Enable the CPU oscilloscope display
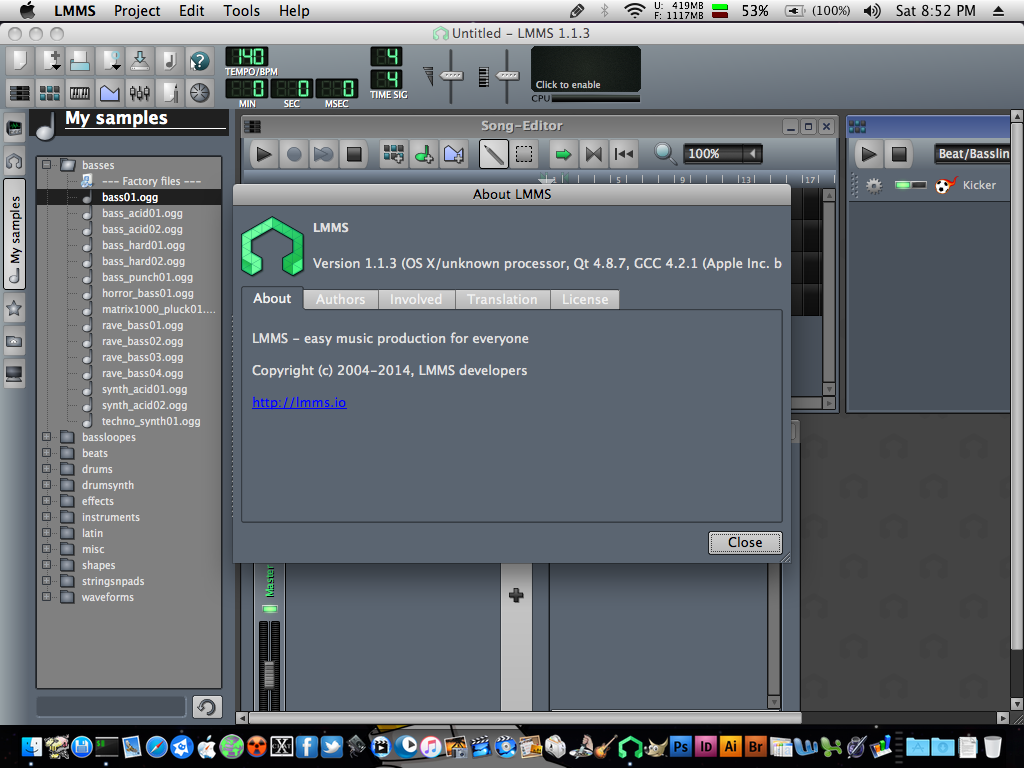Screen dimensions: 1024x768 [x=586, y=69]
